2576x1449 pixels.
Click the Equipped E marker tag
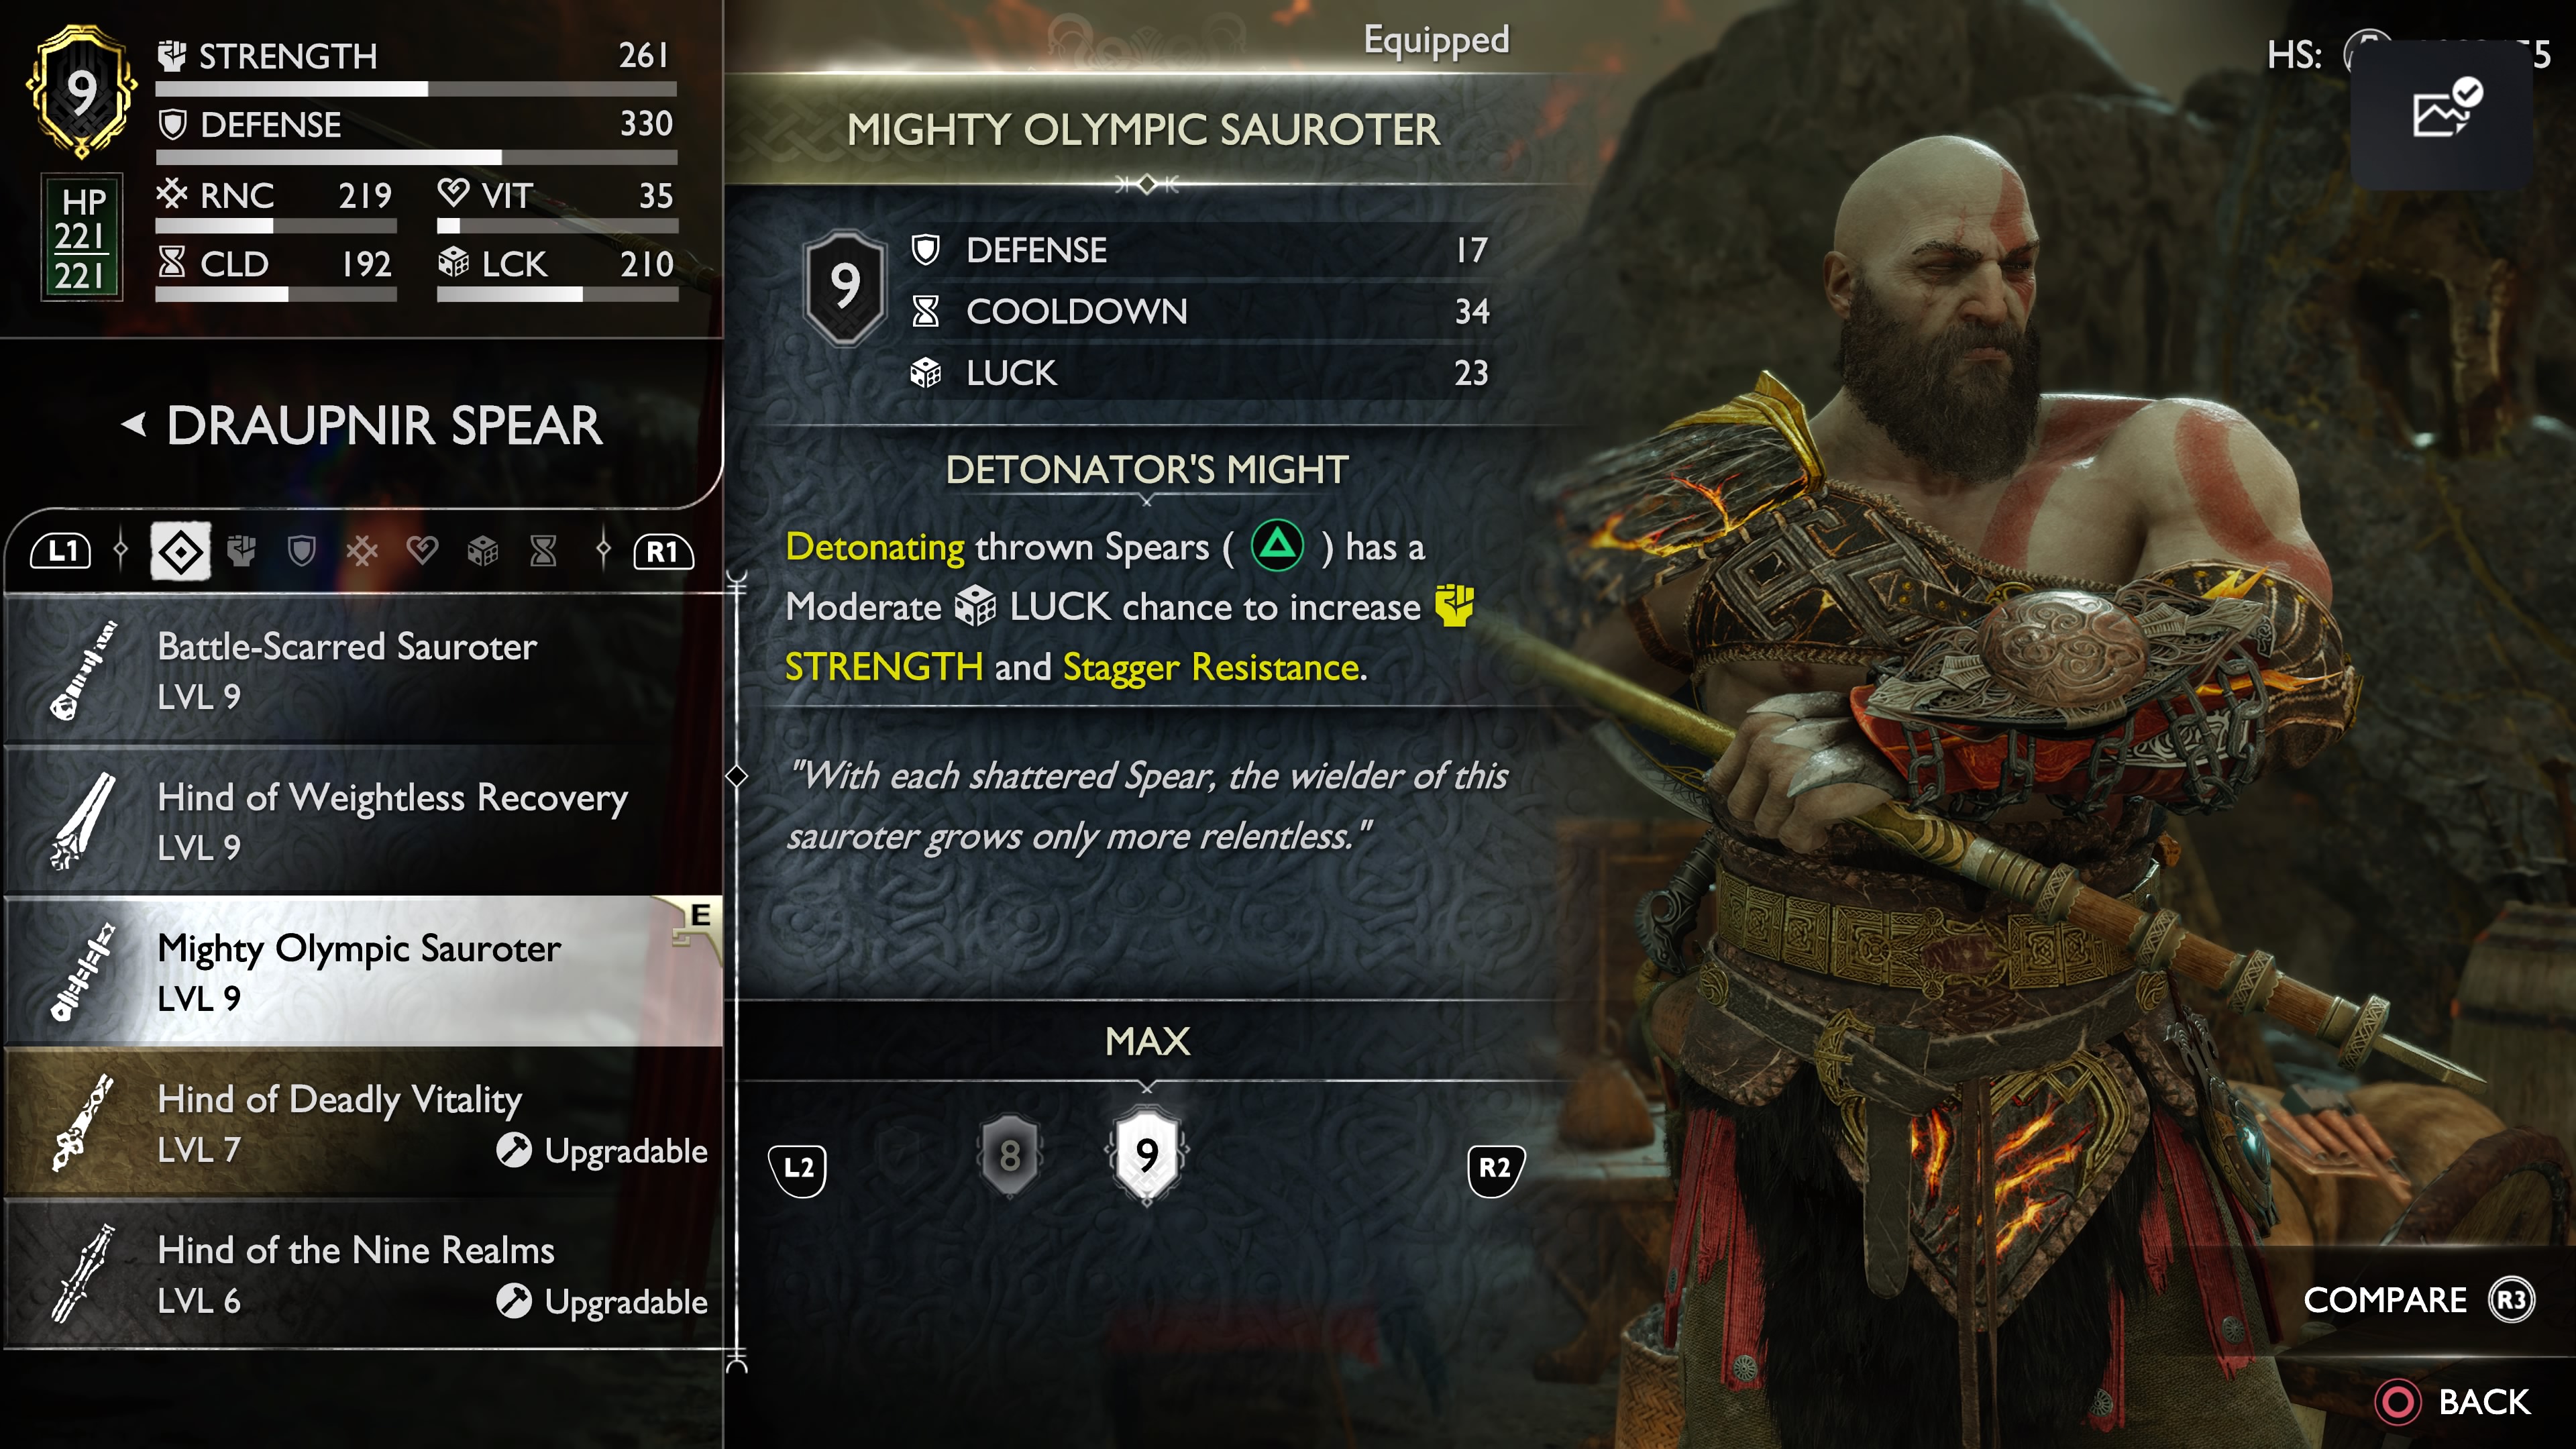point(698,919)
